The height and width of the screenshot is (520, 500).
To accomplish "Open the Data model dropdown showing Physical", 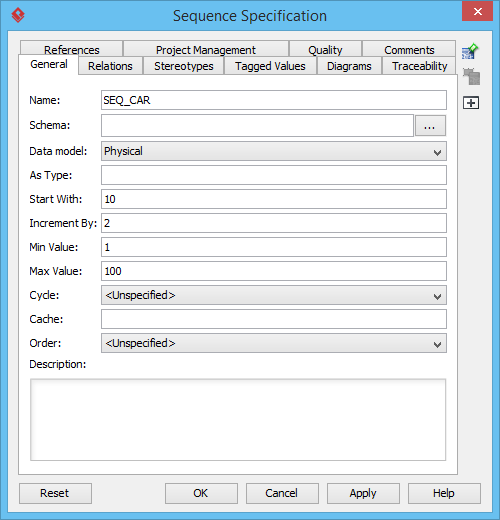I will coord(274,151).
